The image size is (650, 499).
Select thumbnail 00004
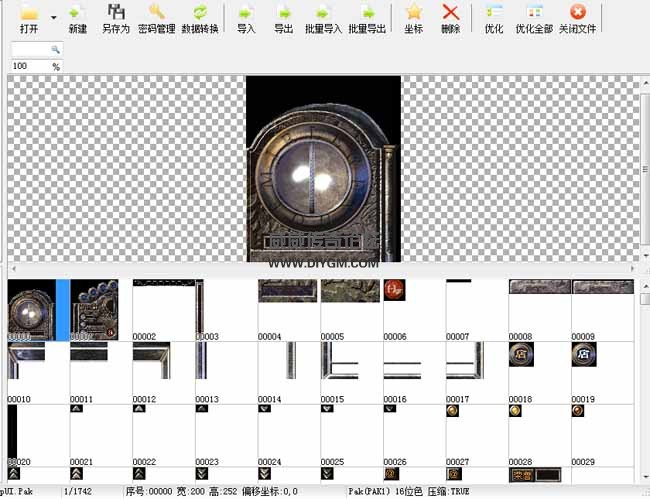[288, 310]
